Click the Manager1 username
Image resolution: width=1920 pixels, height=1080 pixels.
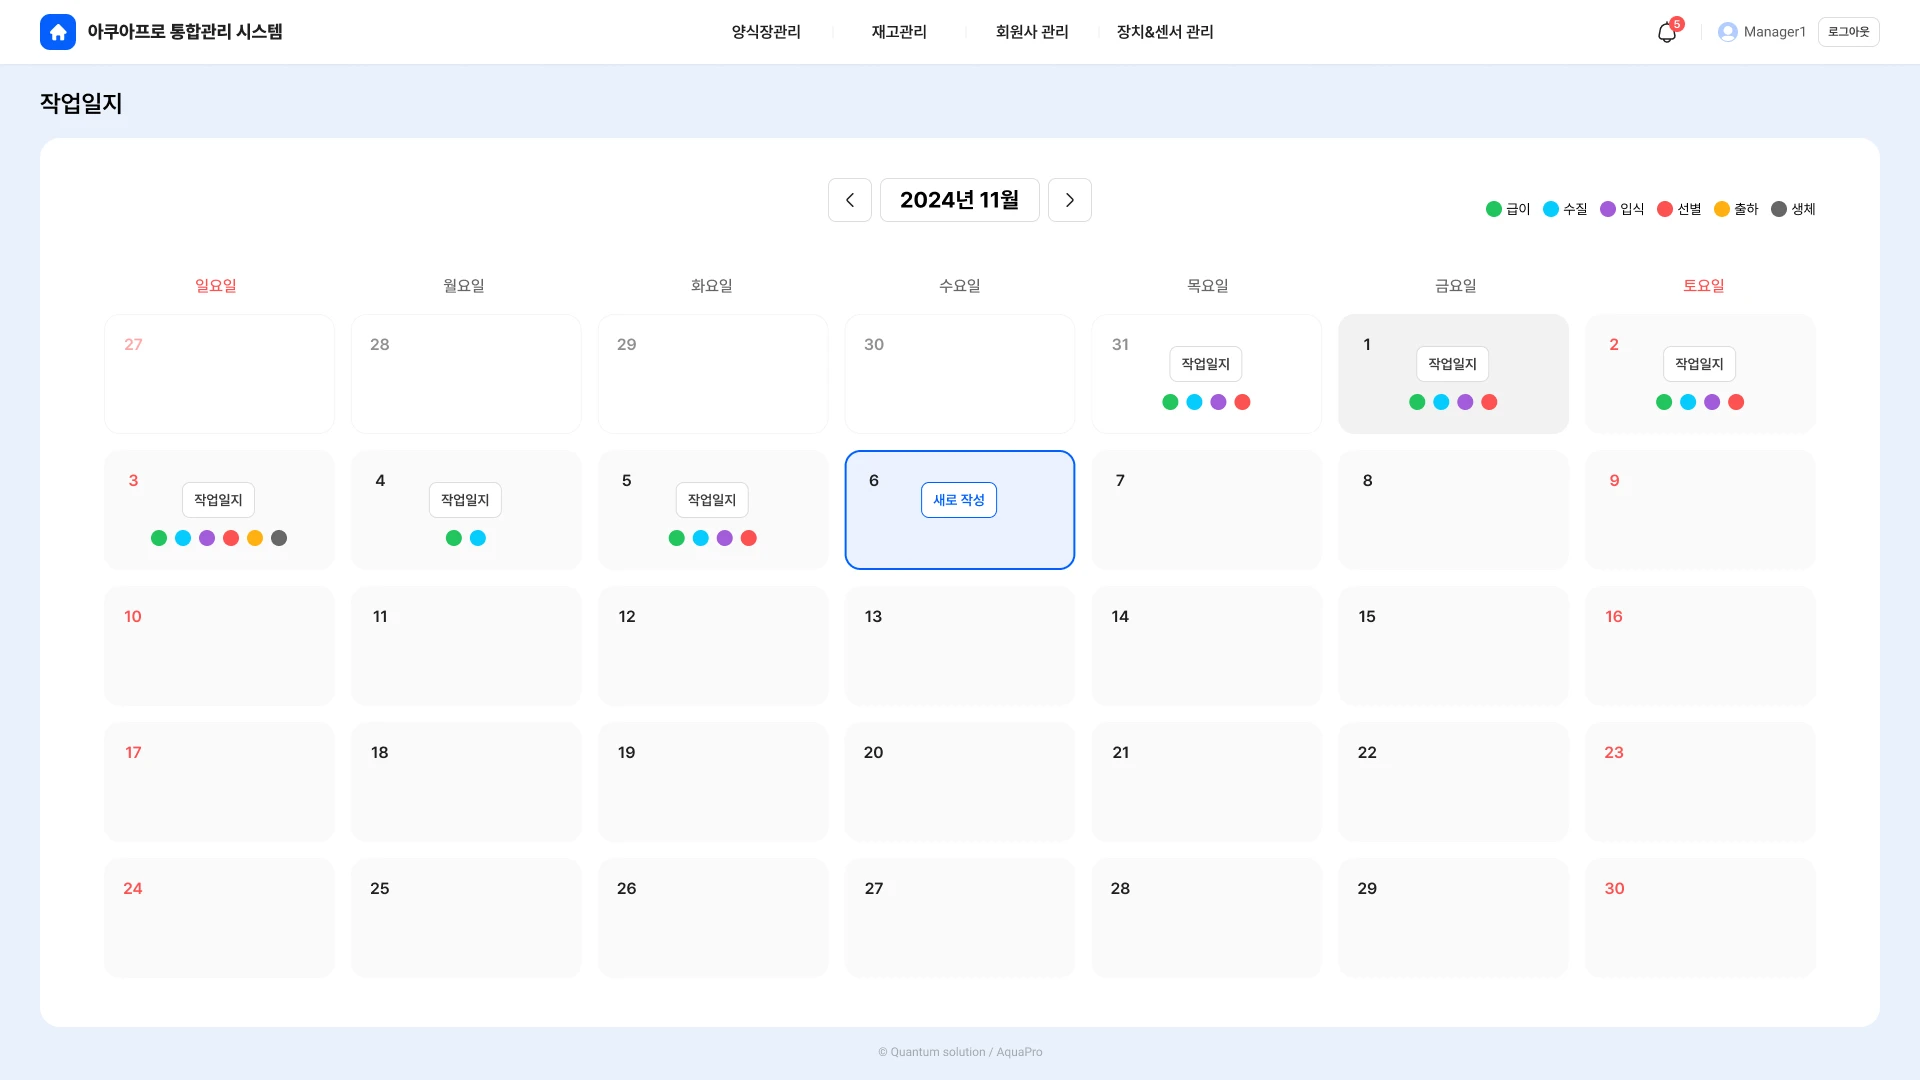pyautogui.click(x=1775, y=32)
